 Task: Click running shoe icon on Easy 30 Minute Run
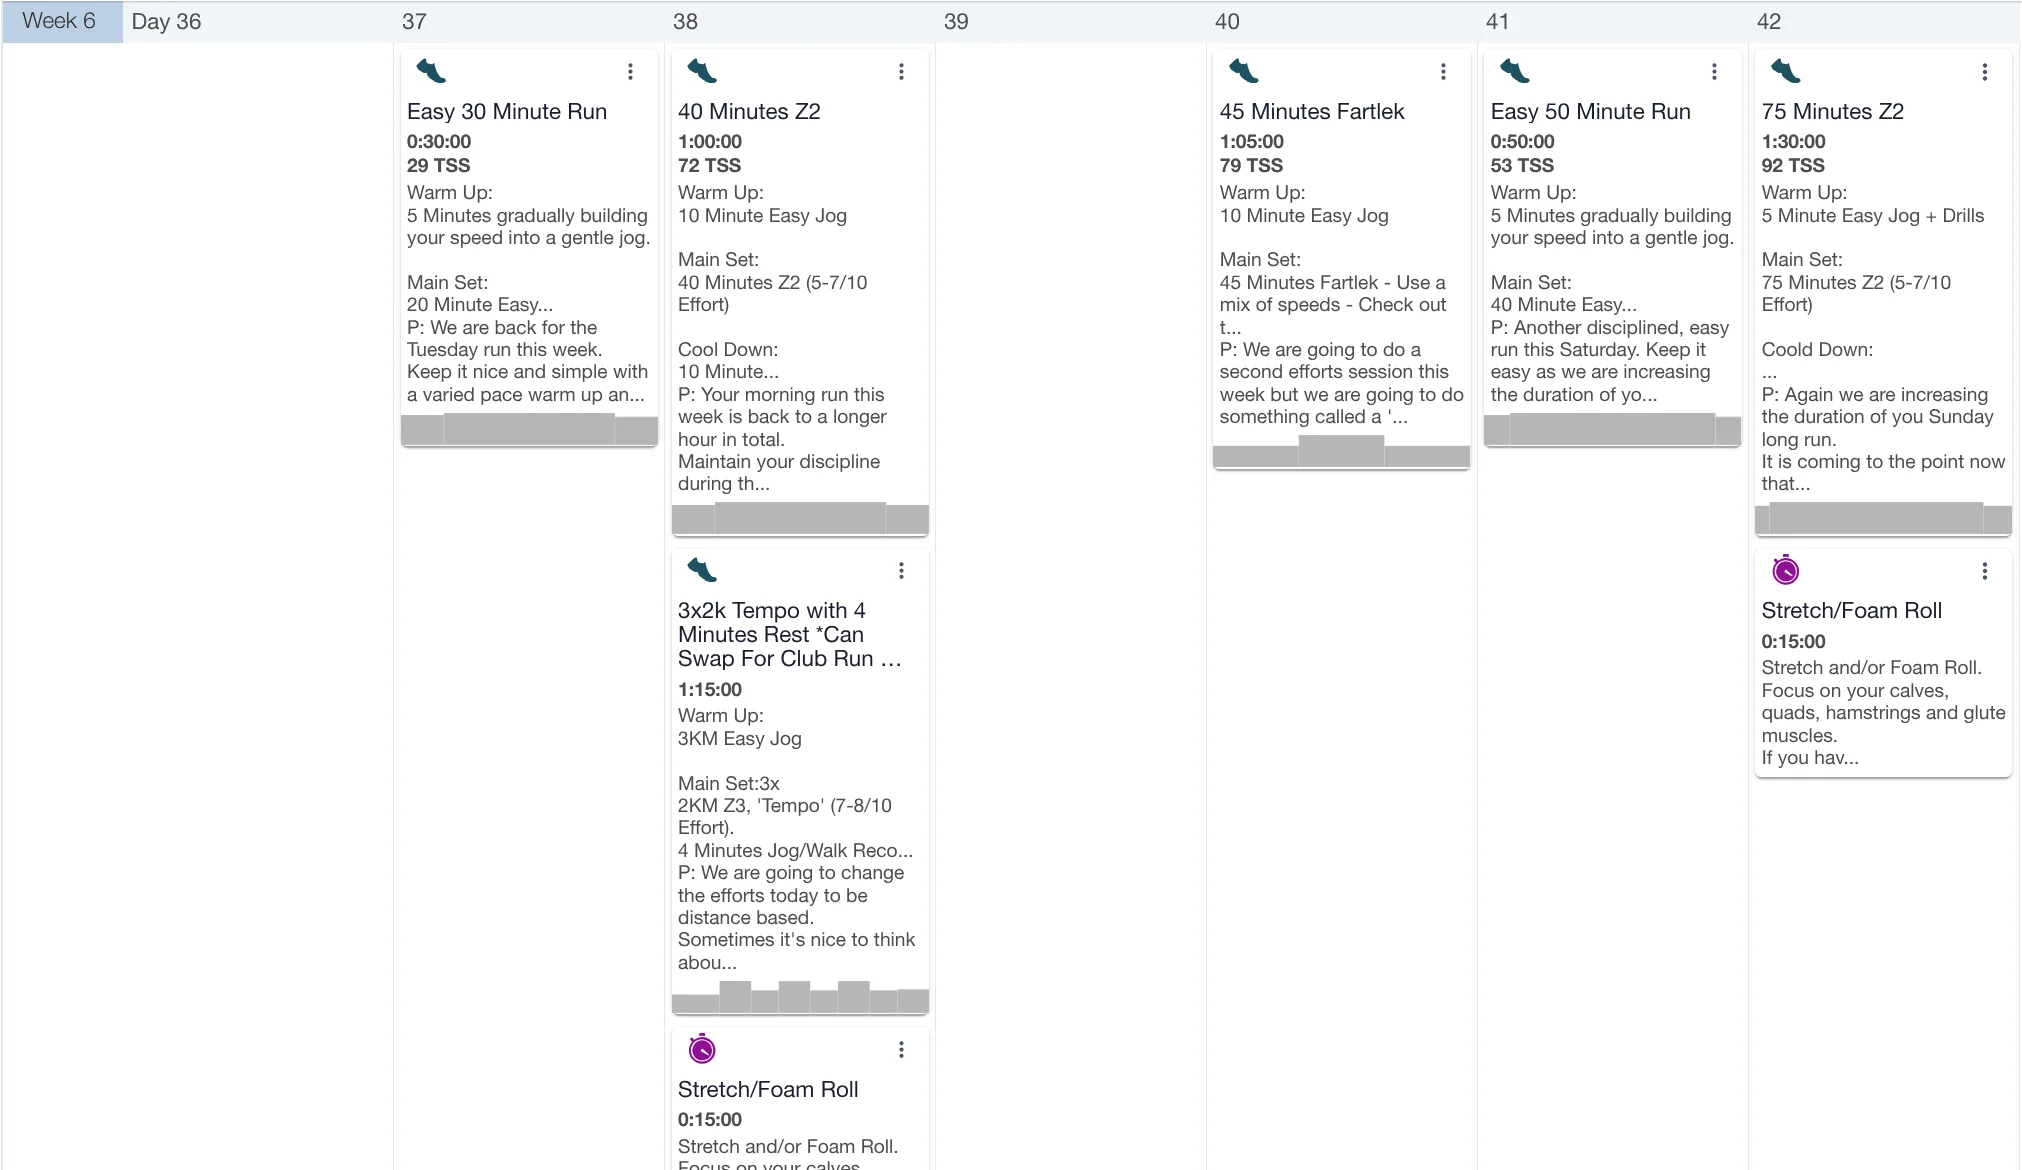coord(431,71)
